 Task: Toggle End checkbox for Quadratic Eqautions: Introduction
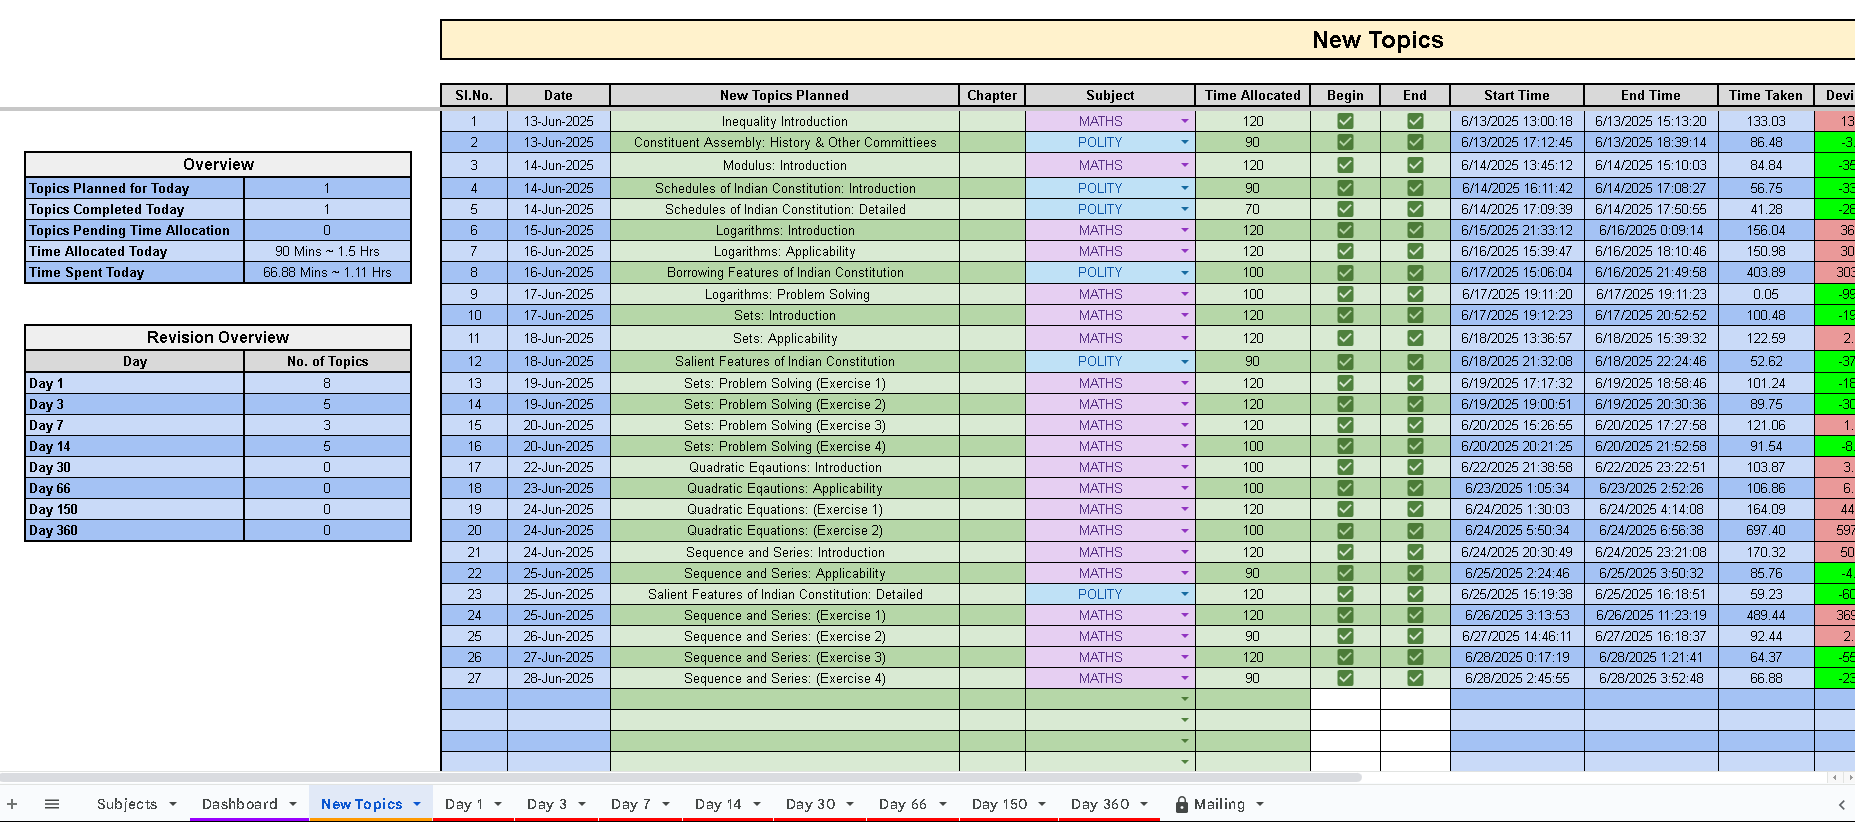pos(1415,467)
